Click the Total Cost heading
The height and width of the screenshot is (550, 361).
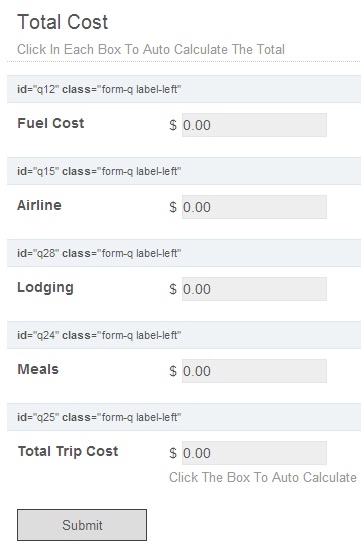63,22
